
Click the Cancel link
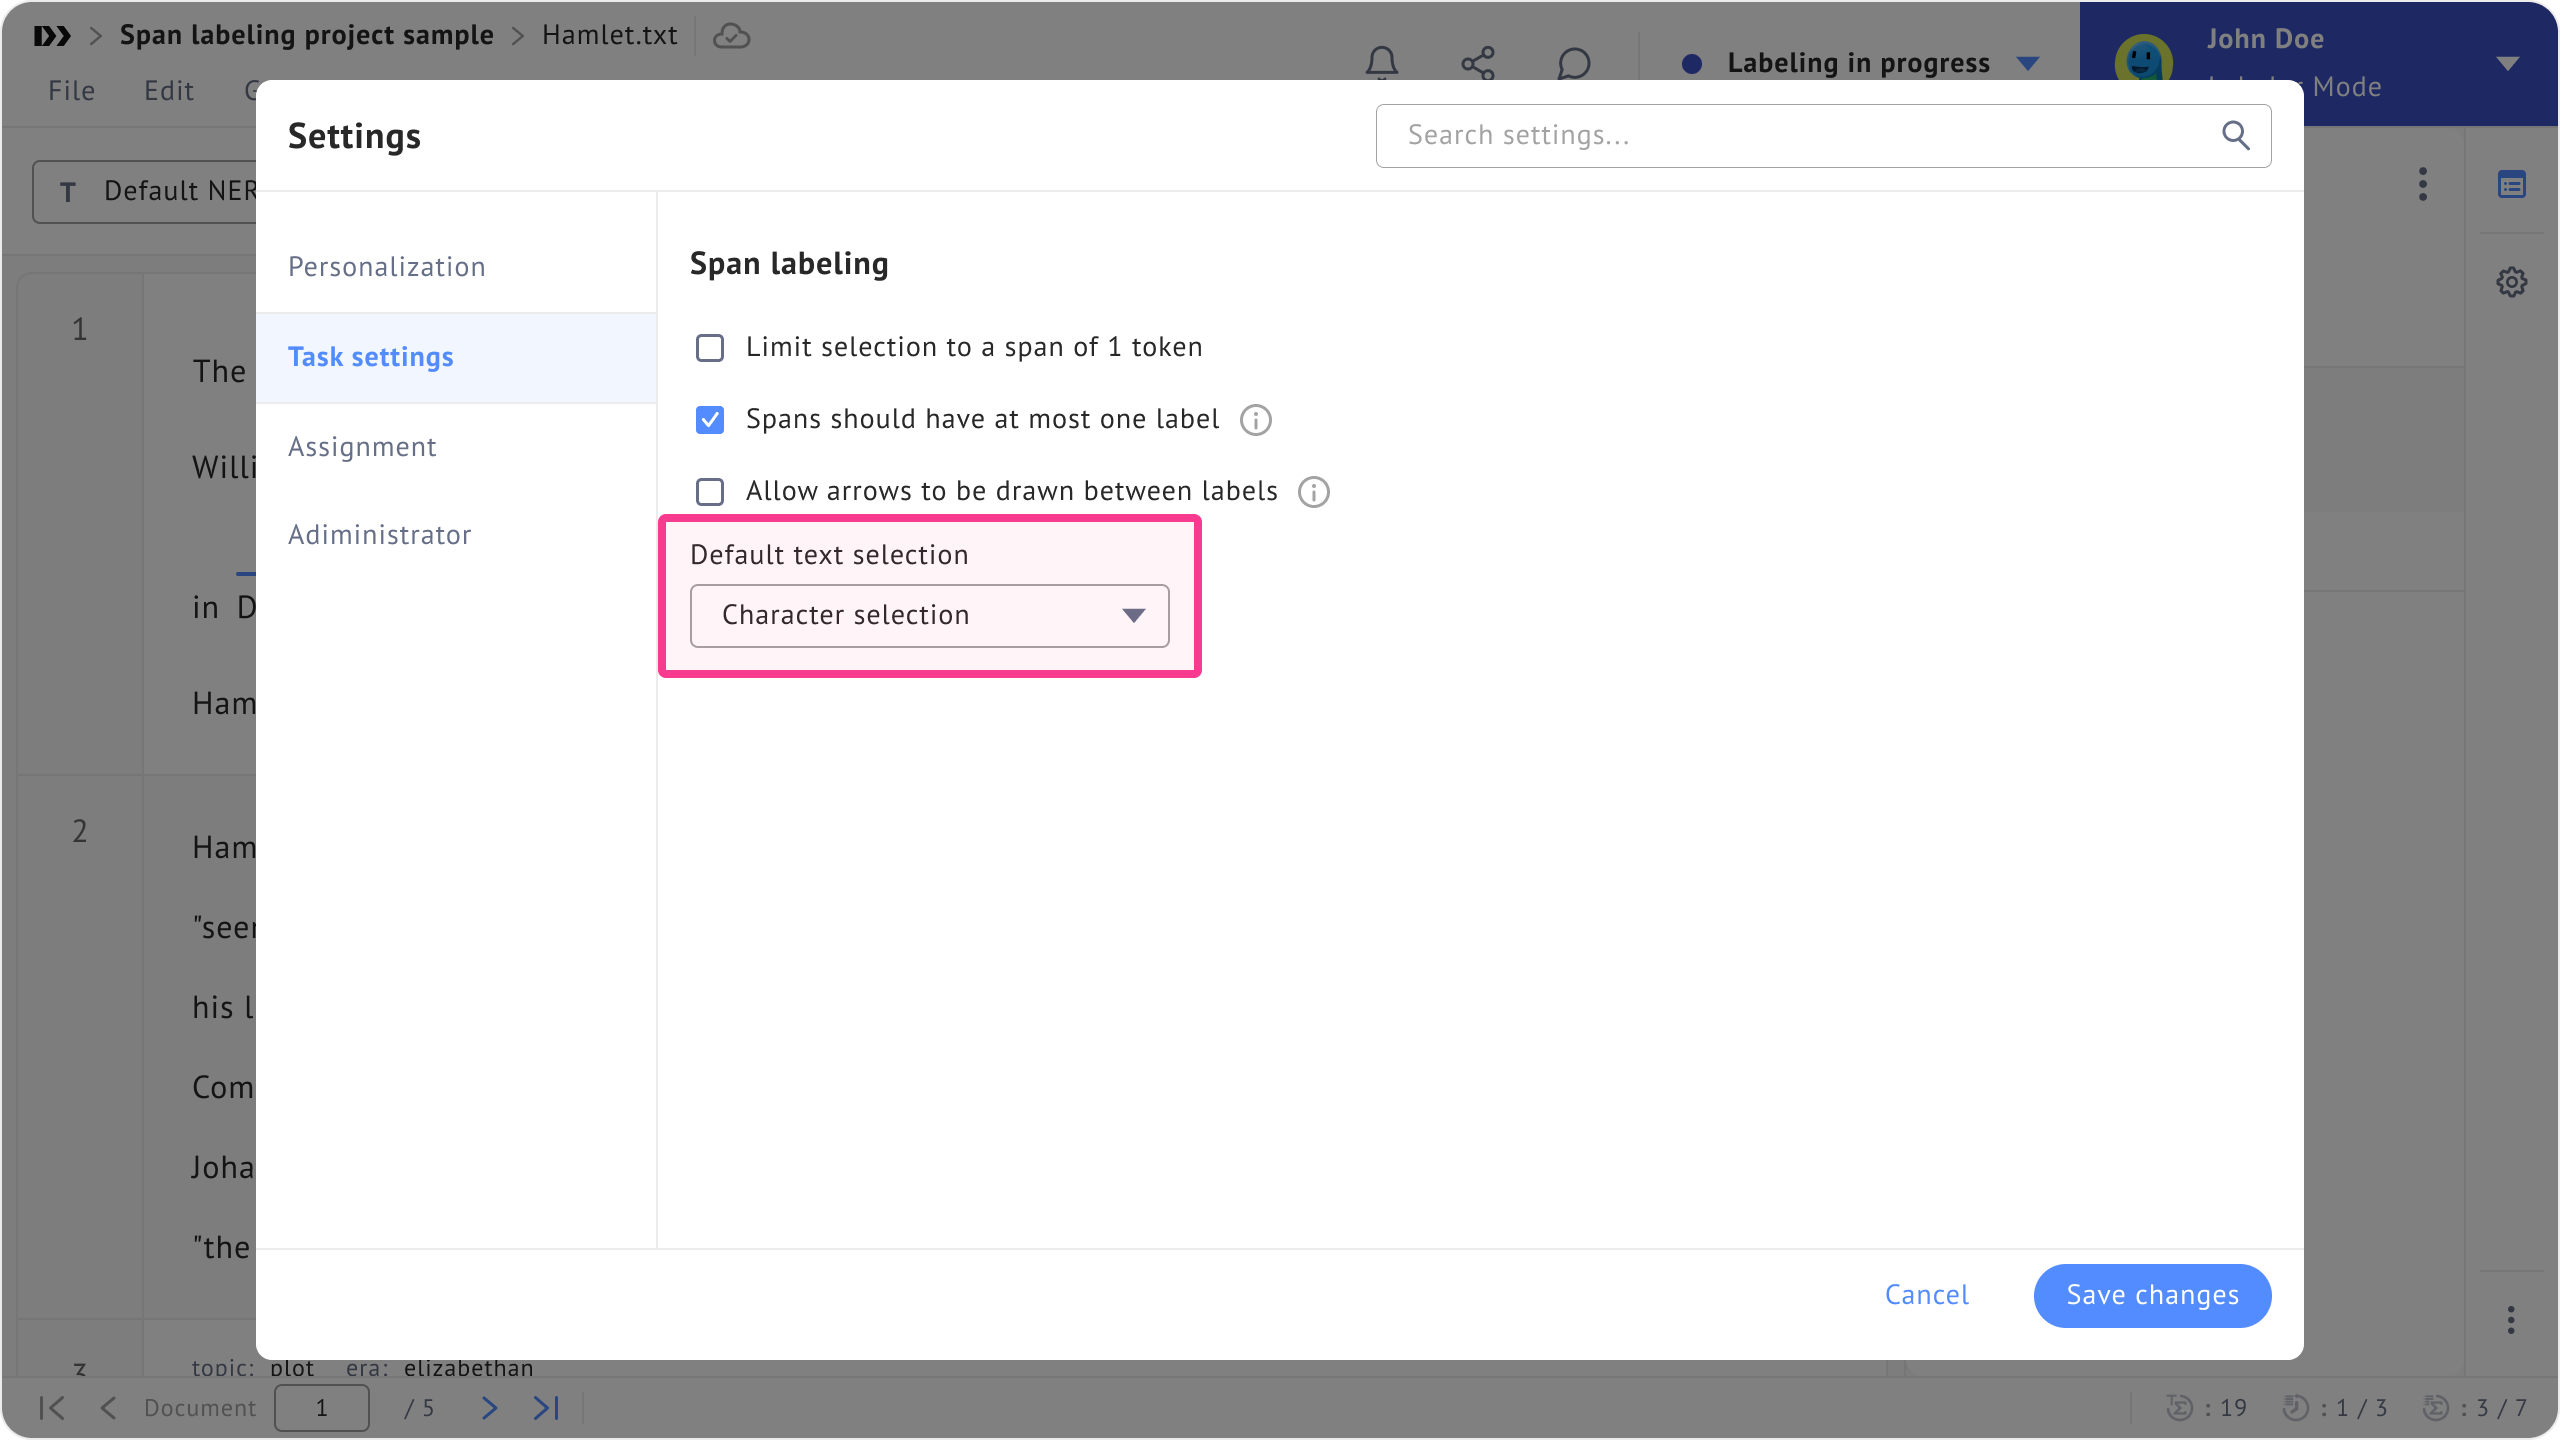(1926, 1295)
